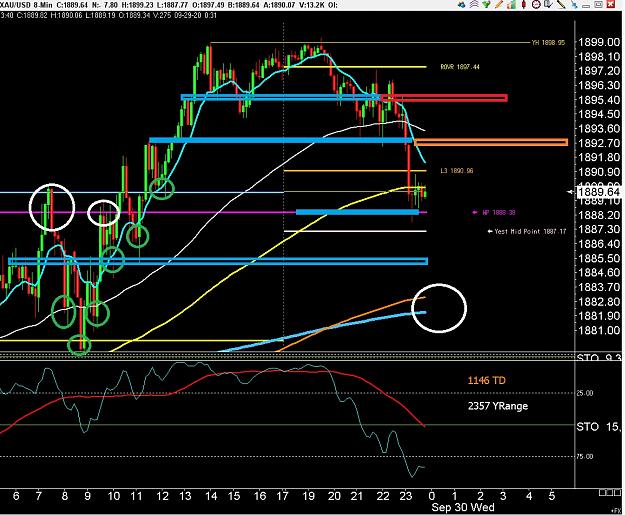This screenshot has height=515, width=625.
Task: Click the 23 hour mark on time axis
Action: (x=405, y=496)
